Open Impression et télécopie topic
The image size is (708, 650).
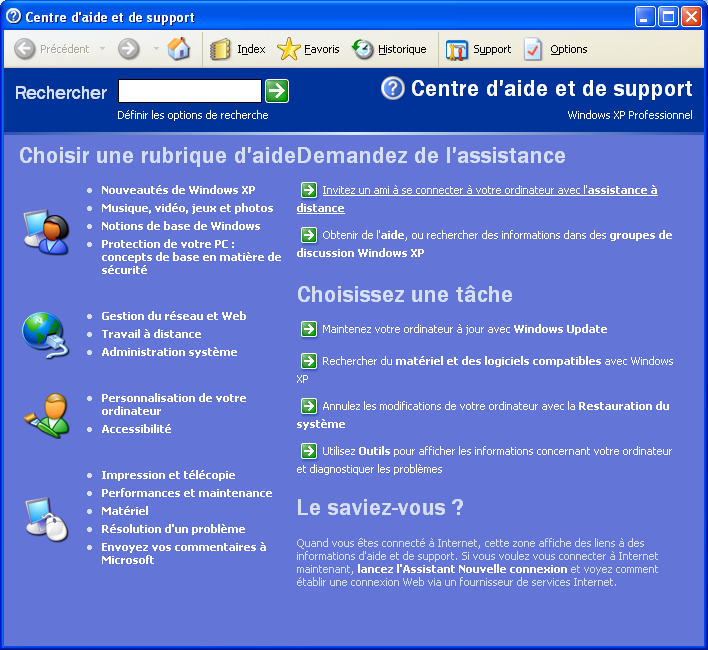168,475
